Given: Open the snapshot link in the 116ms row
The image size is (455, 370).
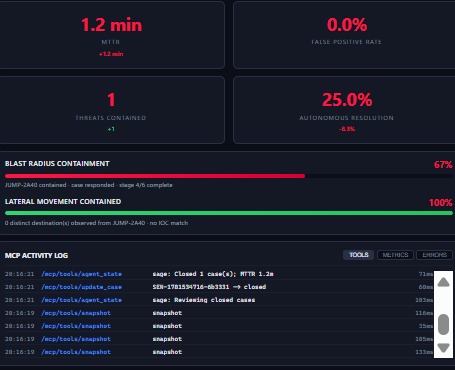Looking at the screenshot, I should [x=76, y=313].
